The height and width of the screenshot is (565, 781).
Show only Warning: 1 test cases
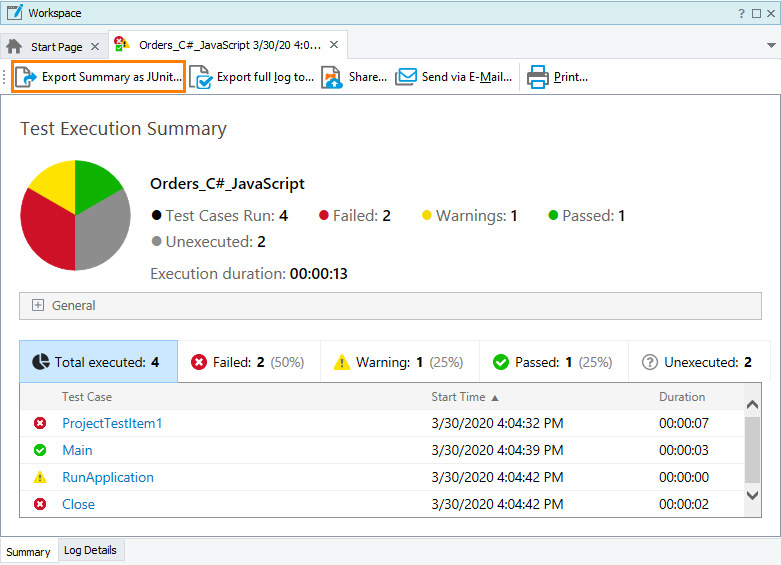pyautogui.click(x=399, y=362)
